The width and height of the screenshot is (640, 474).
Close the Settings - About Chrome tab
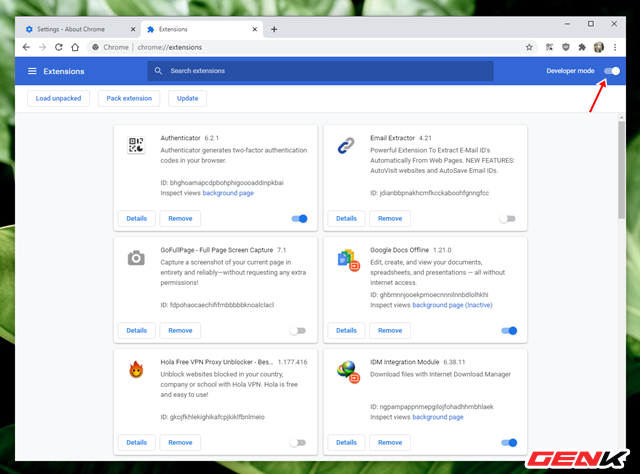pos(133,29)
